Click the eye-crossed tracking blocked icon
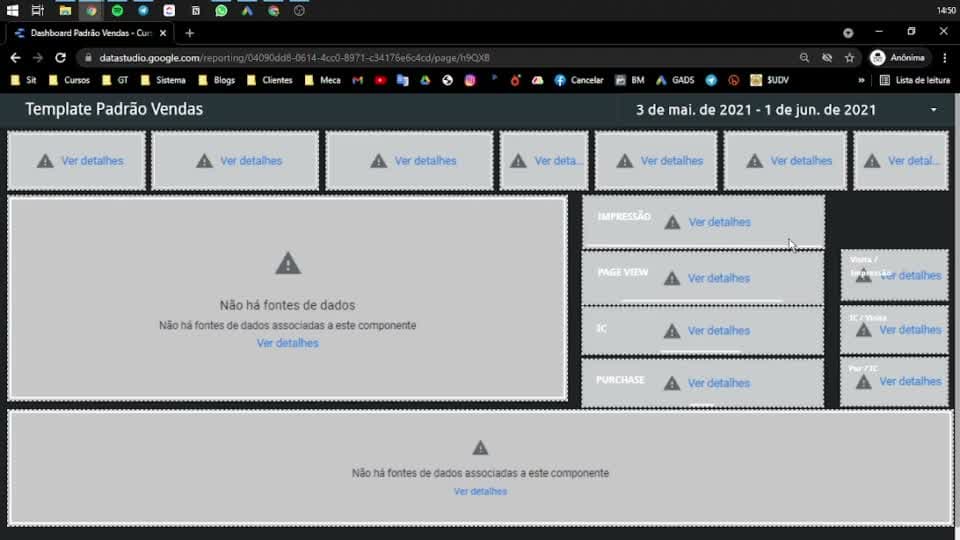 pyautogui.click(x=827, y=58)
